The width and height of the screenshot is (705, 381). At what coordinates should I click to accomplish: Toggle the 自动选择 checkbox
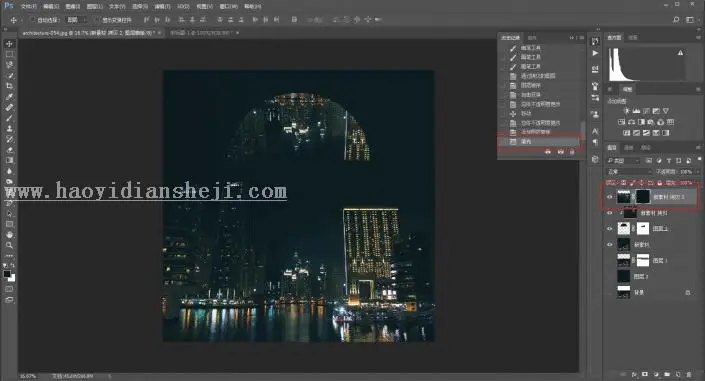(x=32, y=20)
